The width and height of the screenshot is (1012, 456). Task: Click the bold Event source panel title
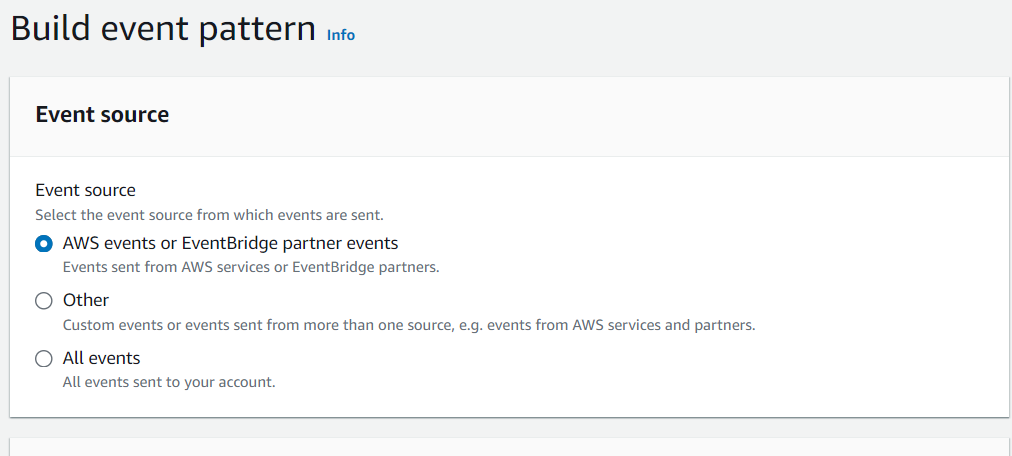tap(102, 115)
